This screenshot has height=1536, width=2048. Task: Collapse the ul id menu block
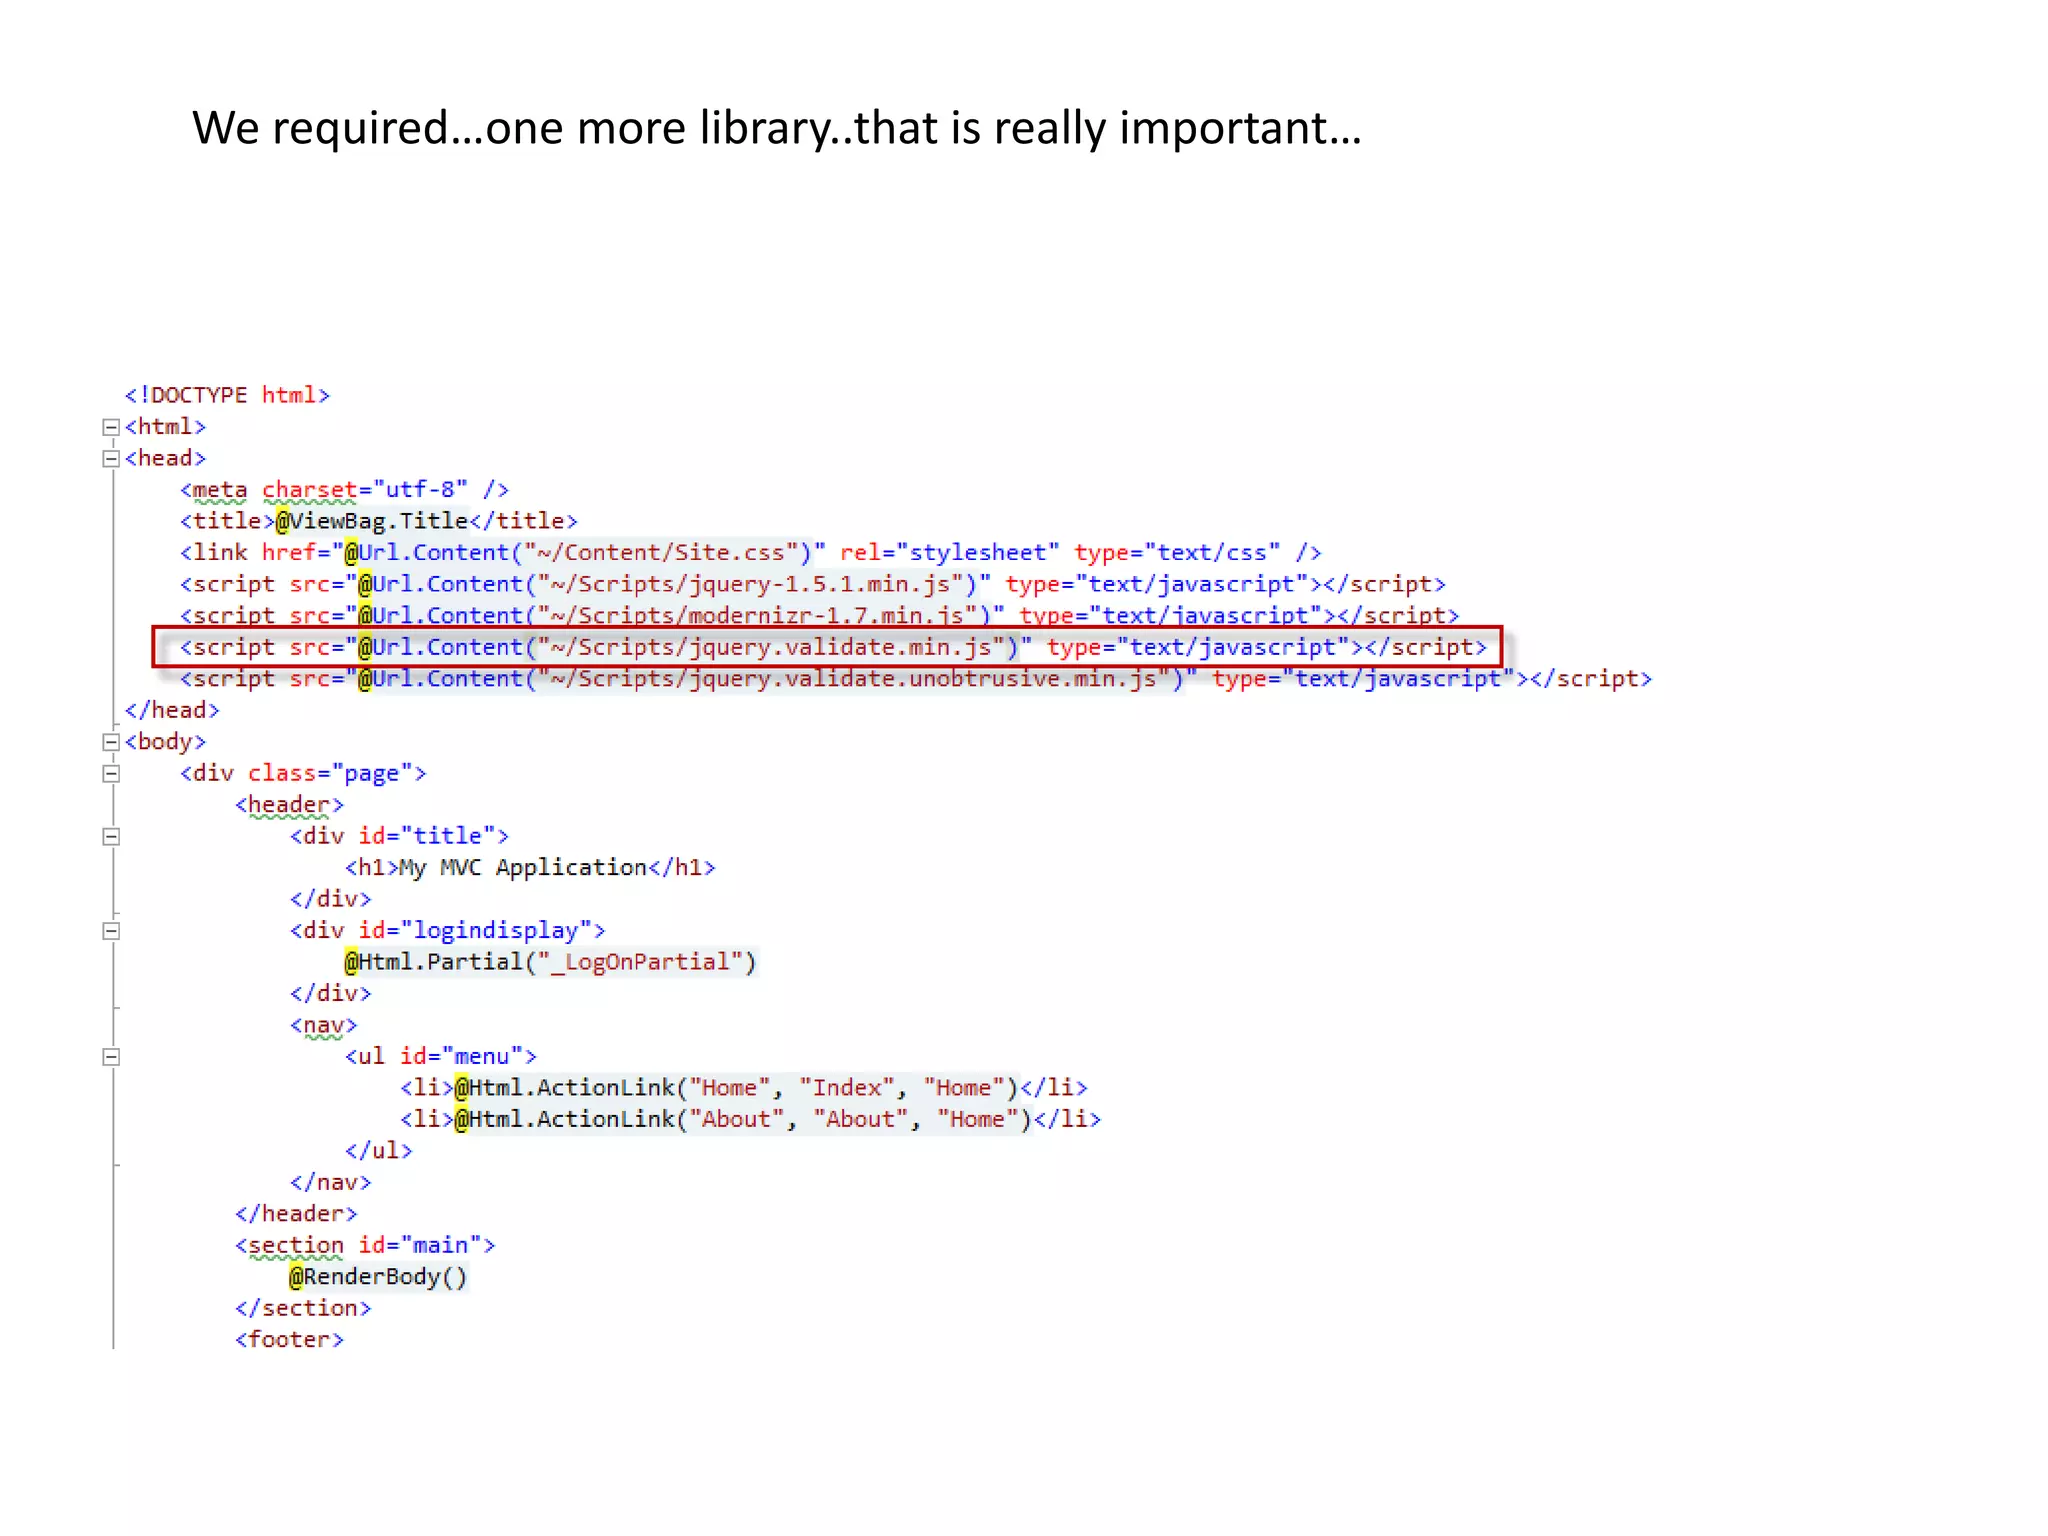111,1057
